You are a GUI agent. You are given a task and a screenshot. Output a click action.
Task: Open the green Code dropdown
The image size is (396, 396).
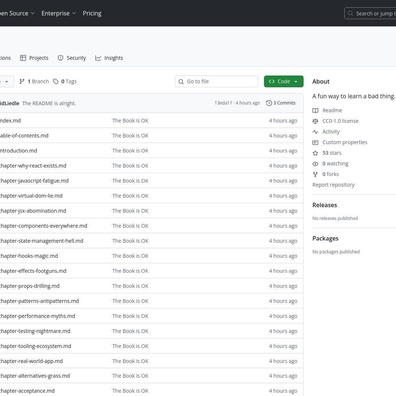(284, 81)
